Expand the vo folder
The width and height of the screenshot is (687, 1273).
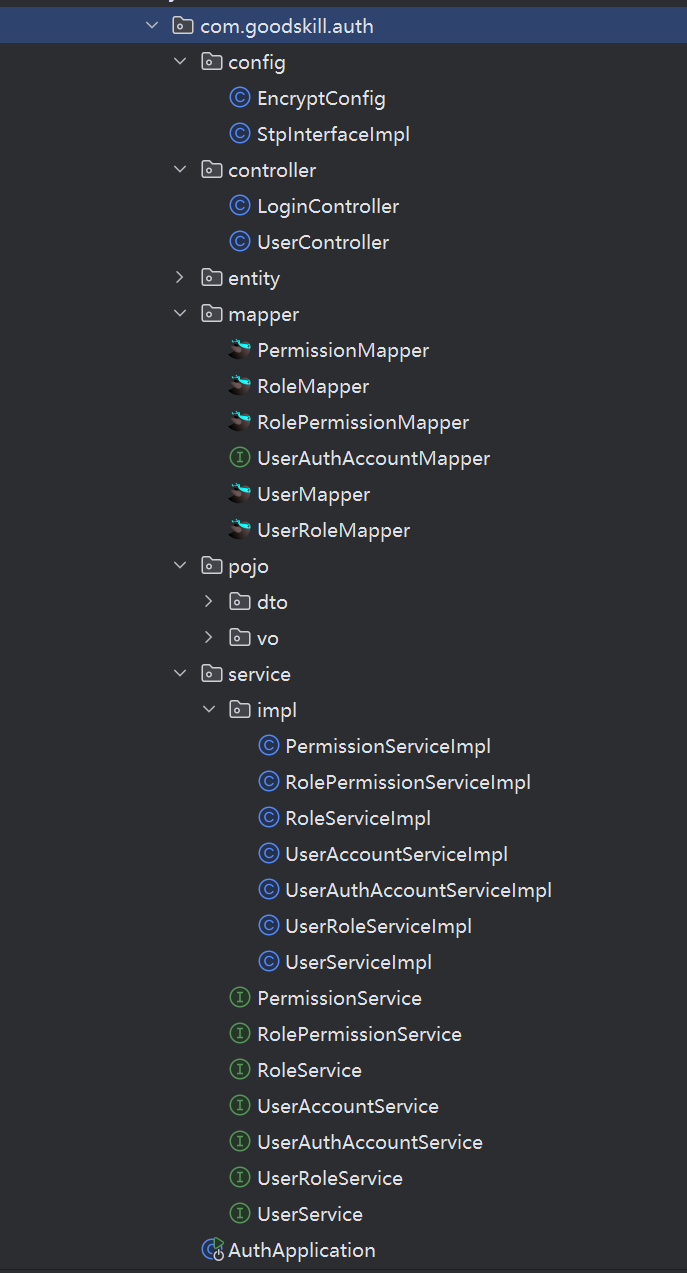(208, 638)
